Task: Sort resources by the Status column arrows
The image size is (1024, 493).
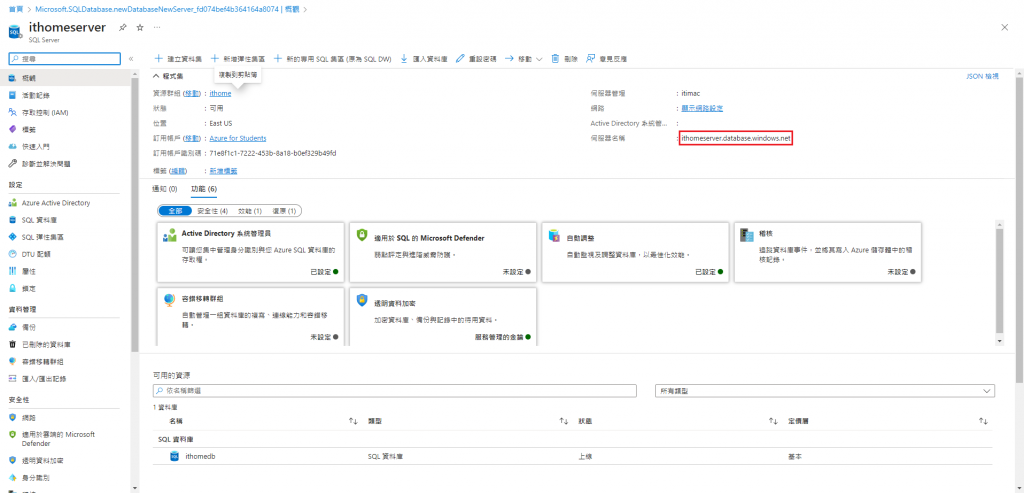Action: tap(773, 421)
